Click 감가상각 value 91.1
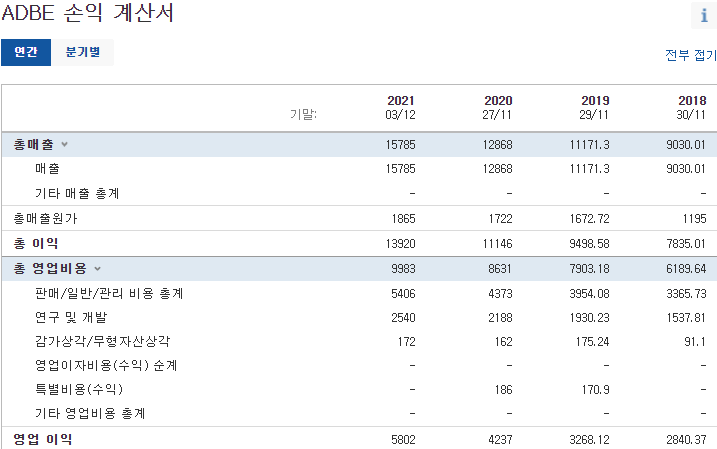This screenshot has width=717, height=449. tap(695, 342)
